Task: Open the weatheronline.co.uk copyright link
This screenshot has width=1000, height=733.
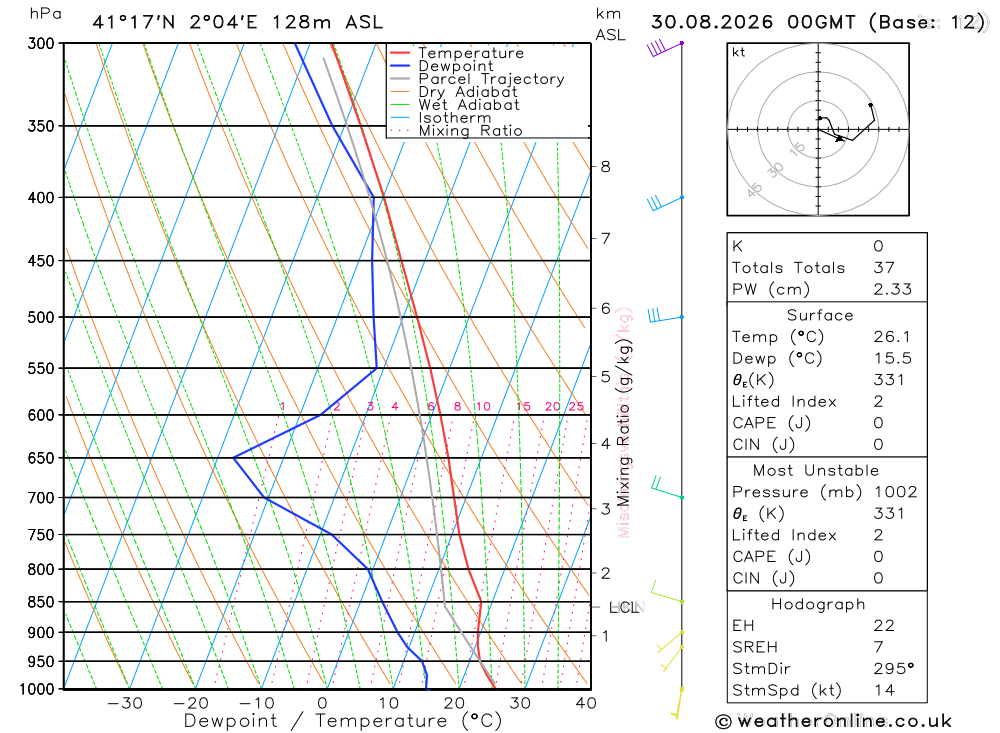Action: [x=834, y=722]
